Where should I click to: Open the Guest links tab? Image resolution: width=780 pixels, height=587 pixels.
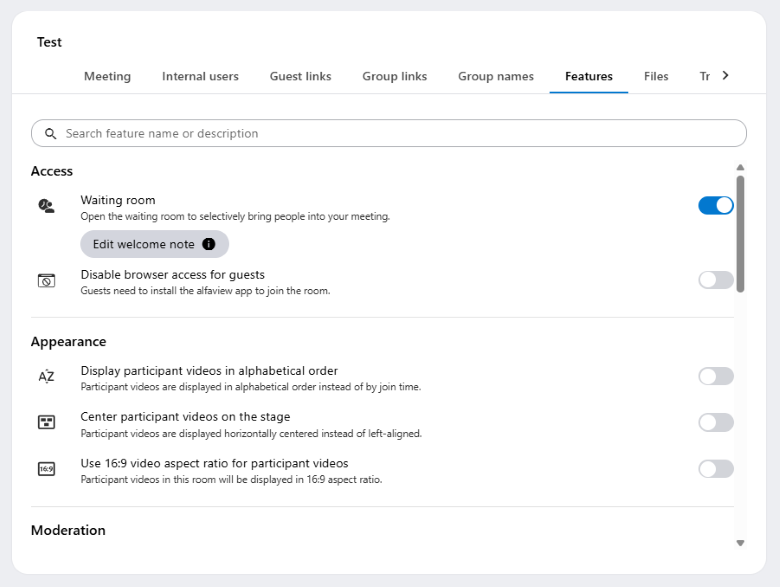300,76
